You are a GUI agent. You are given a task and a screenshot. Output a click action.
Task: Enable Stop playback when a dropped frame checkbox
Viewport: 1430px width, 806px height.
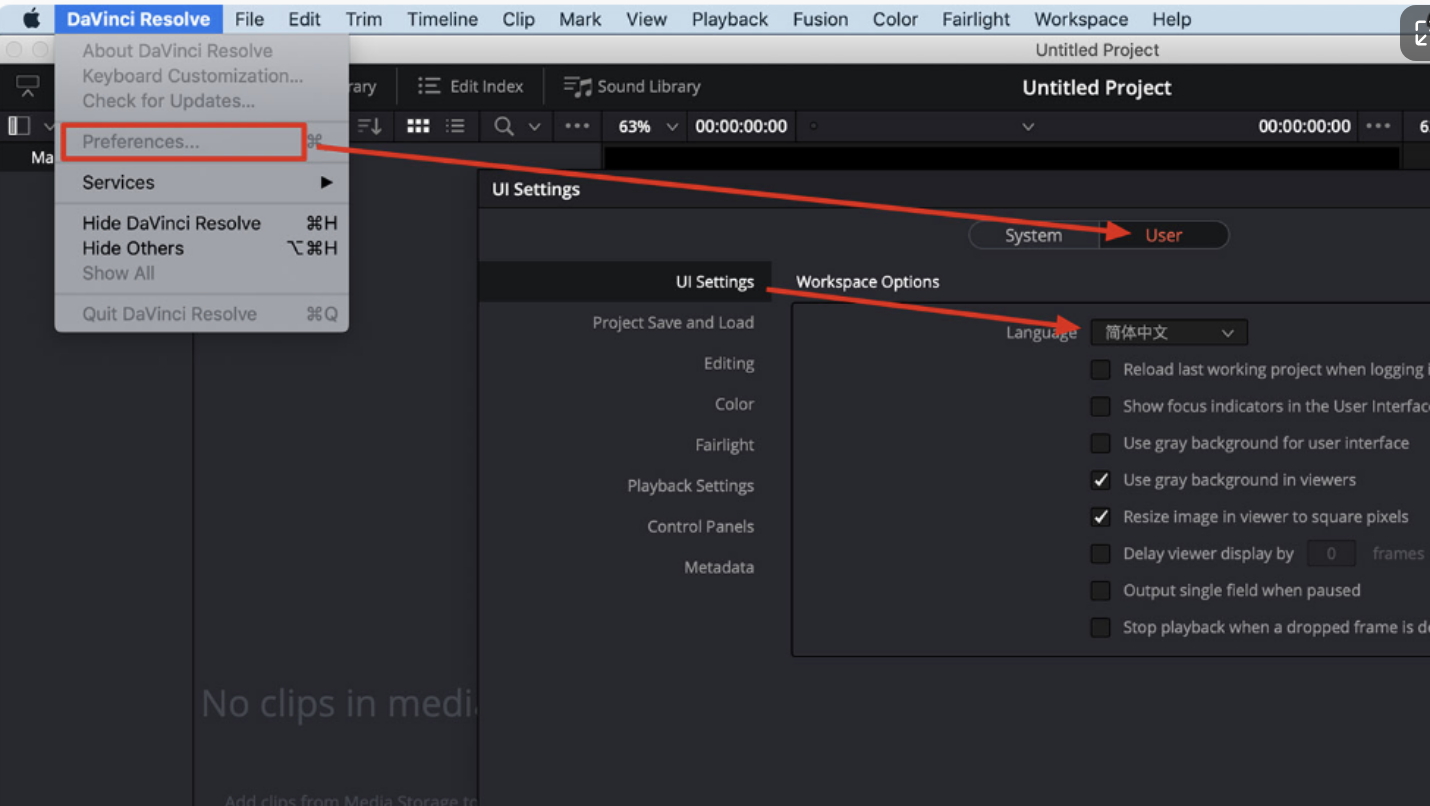[x=1100, y=628]
